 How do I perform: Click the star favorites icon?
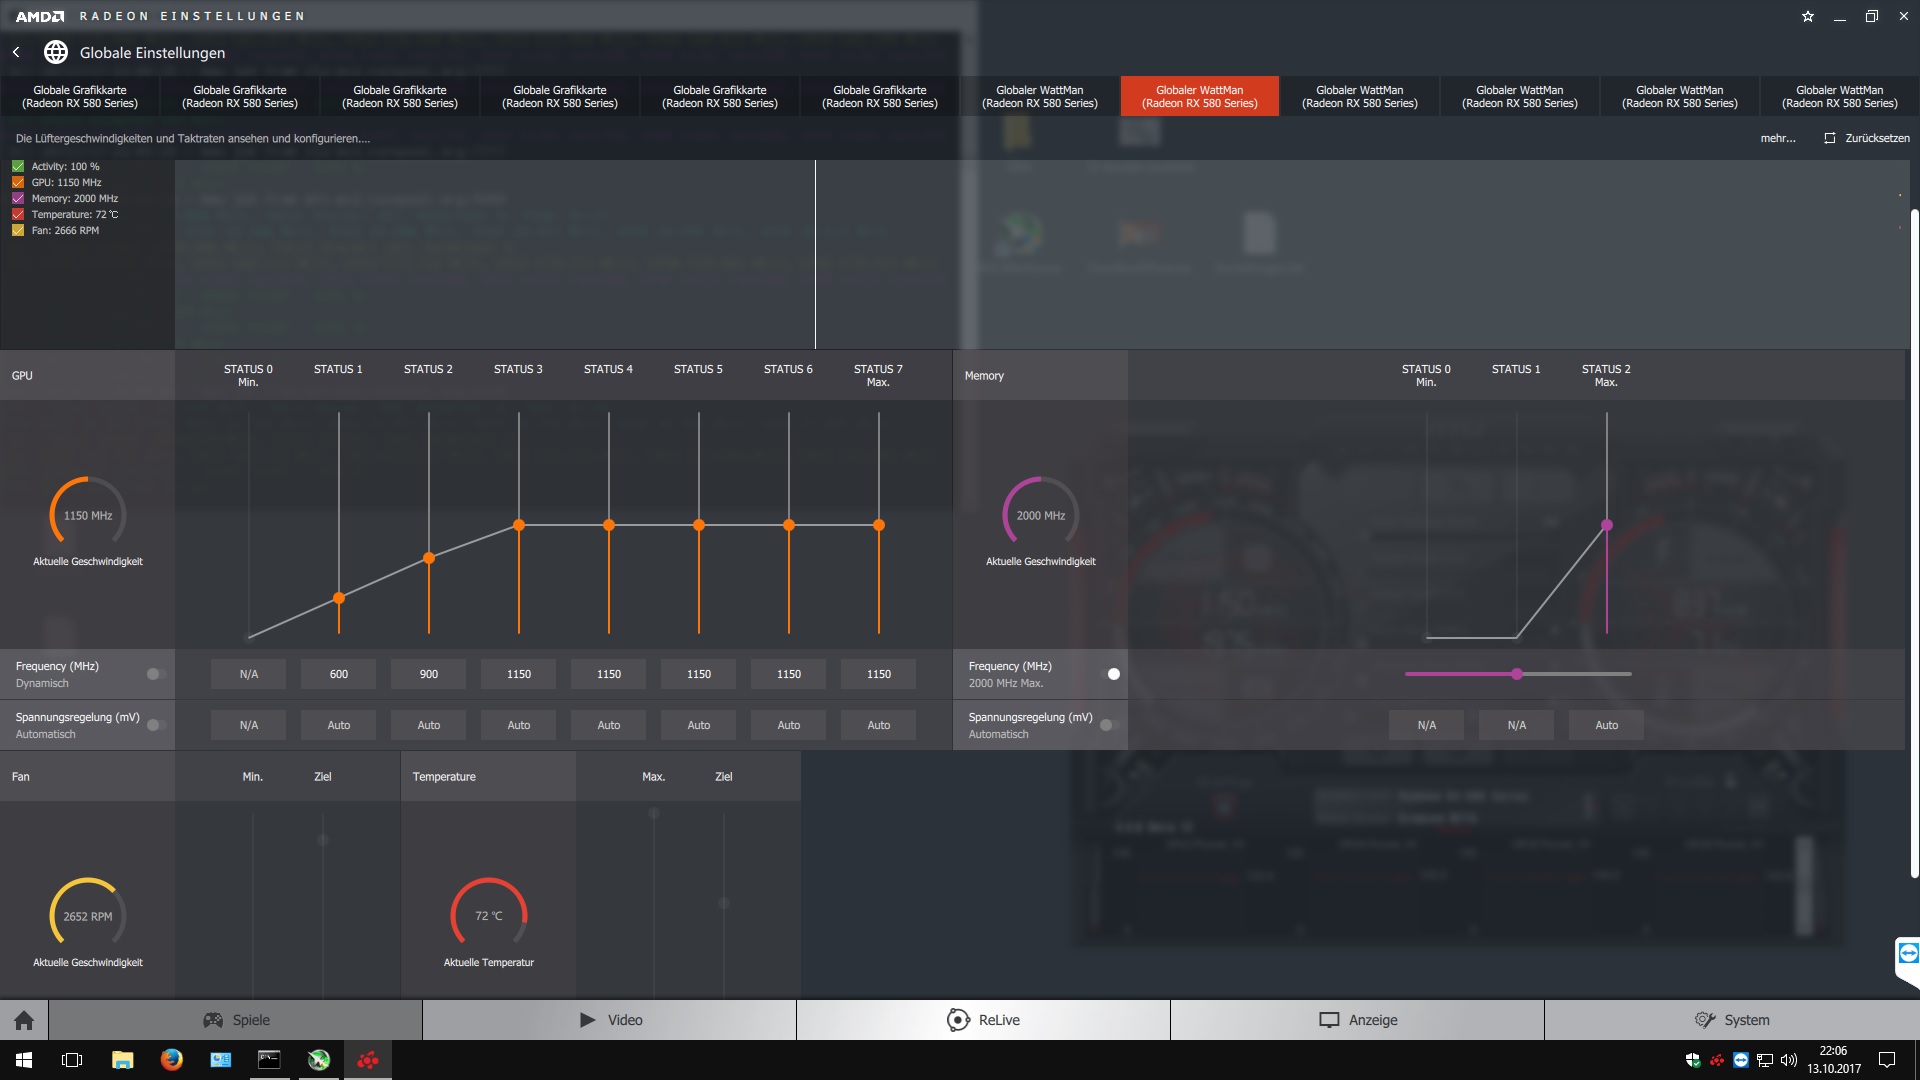coord(1808,16)
